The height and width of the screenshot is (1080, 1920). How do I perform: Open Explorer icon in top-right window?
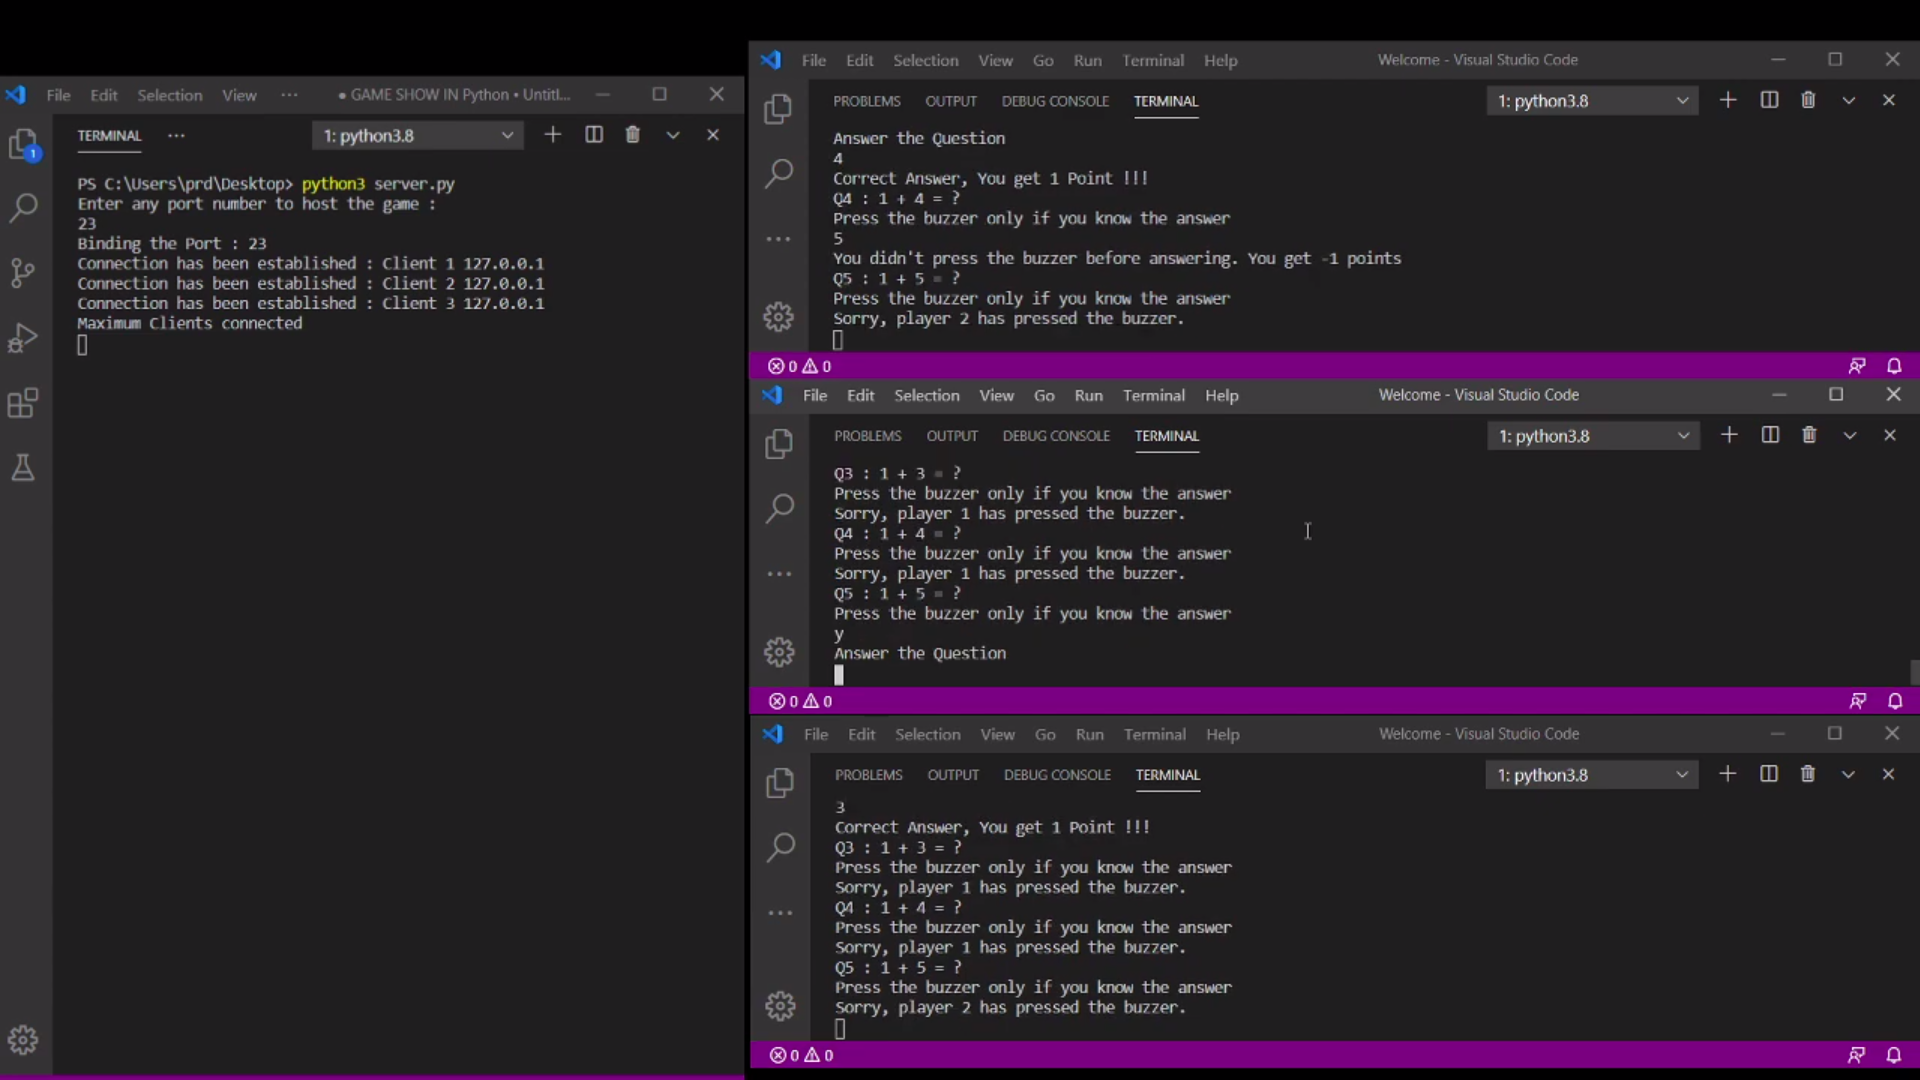[778, 108]
